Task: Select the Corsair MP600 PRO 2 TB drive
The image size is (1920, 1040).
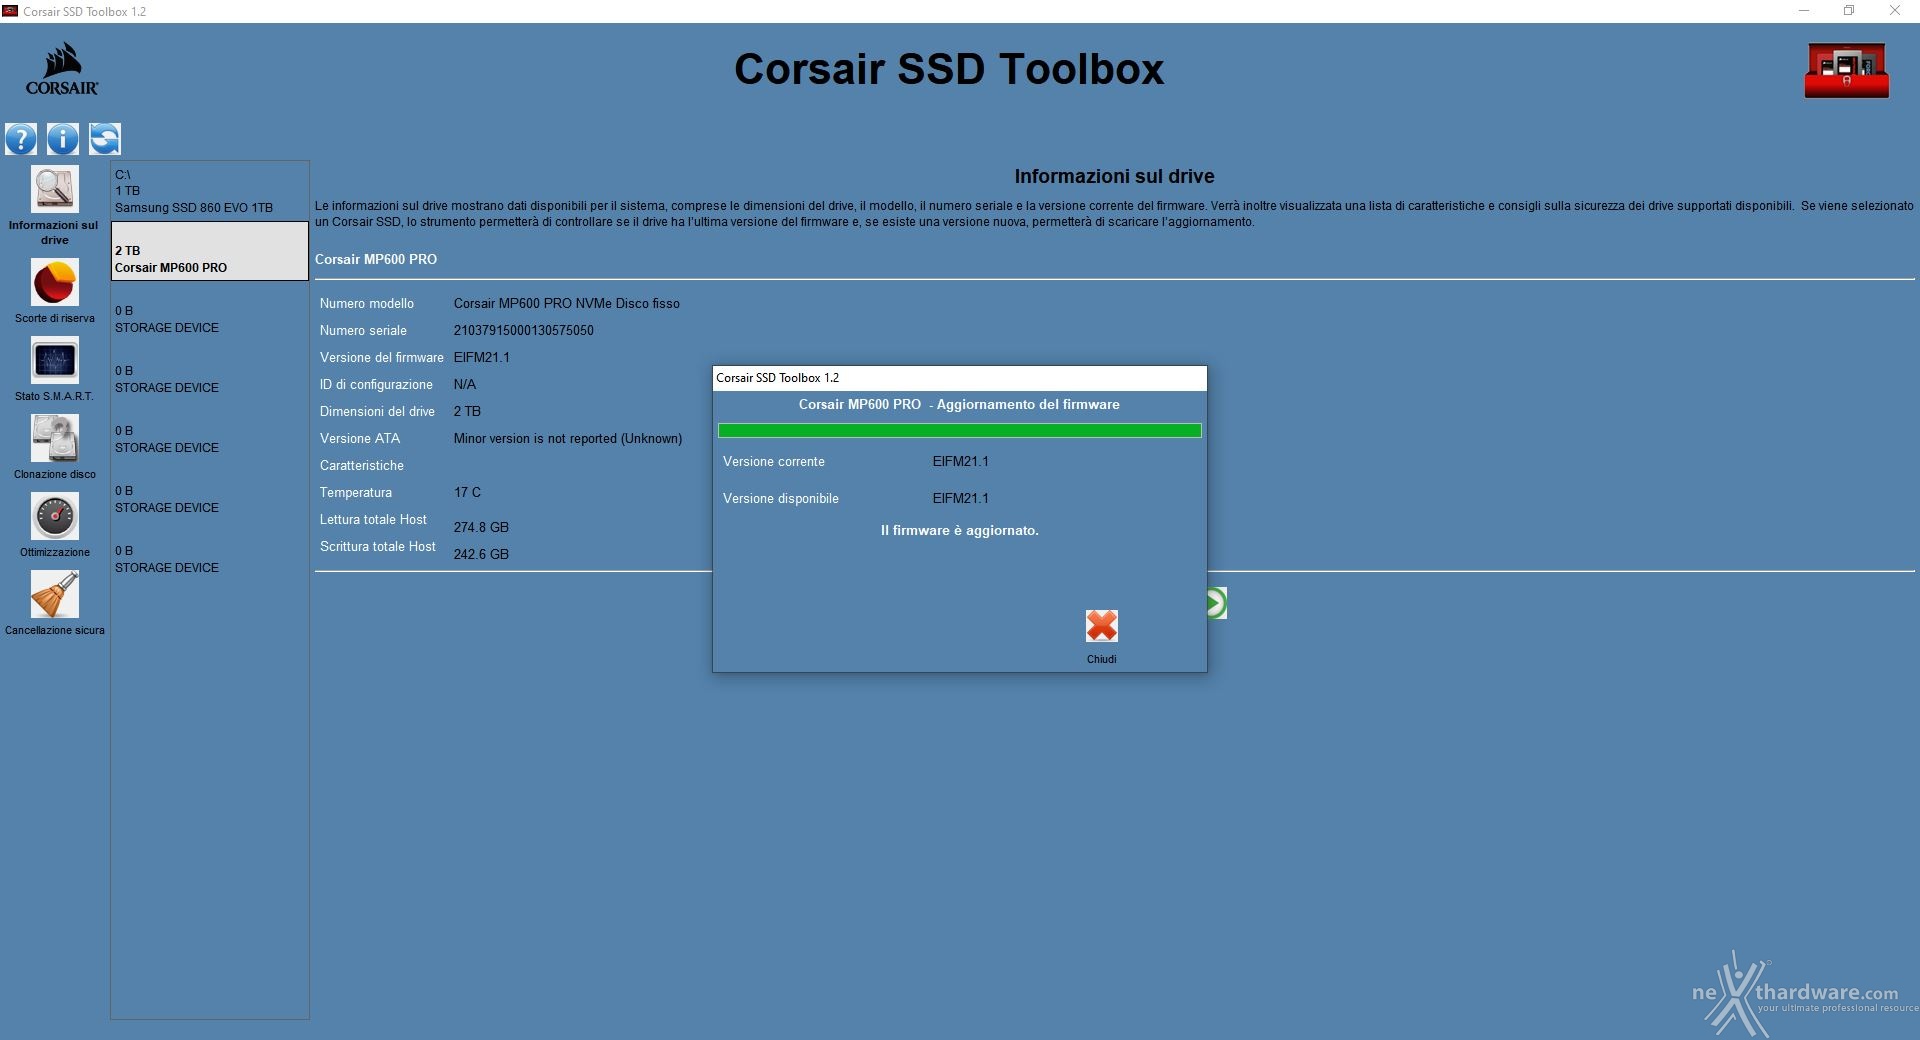Action: (209, 251)
